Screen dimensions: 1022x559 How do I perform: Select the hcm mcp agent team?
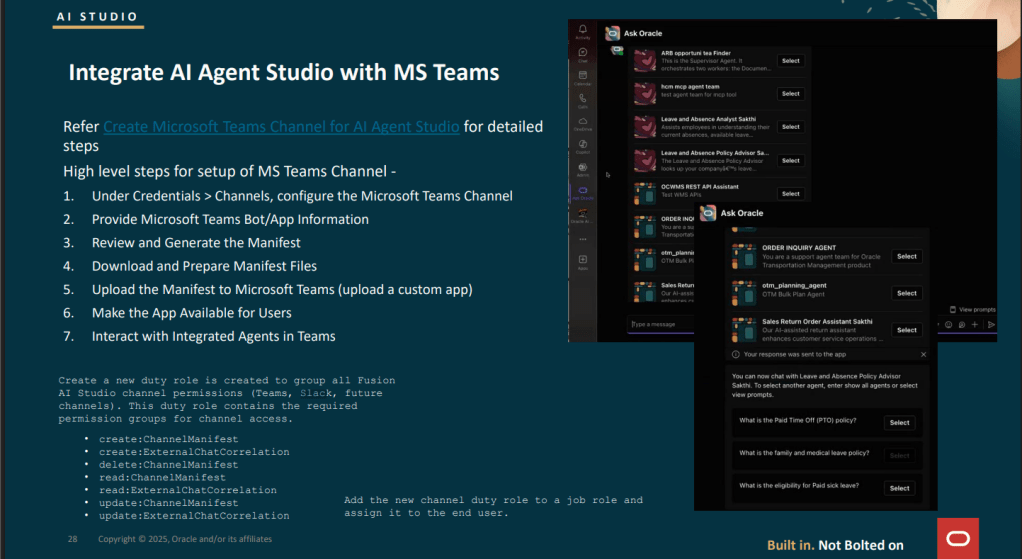[790, 94]
